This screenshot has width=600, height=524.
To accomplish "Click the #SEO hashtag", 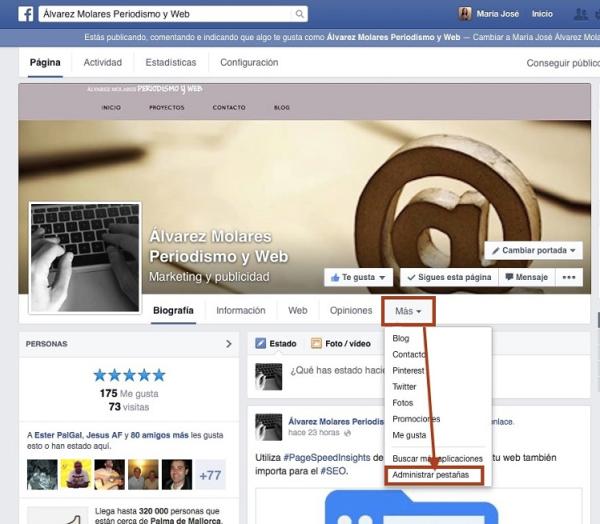I will pyautogui.click(x=333, y=471).
